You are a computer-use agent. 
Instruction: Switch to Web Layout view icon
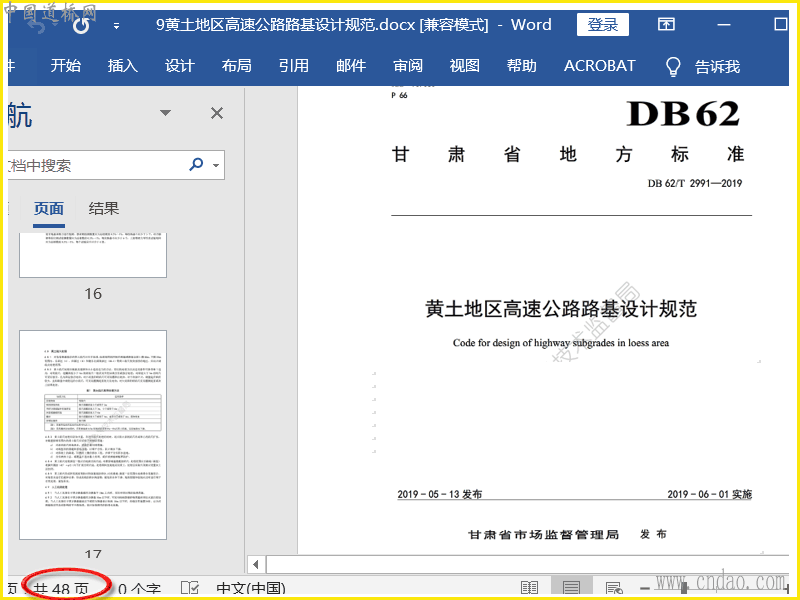pos(614,588)
